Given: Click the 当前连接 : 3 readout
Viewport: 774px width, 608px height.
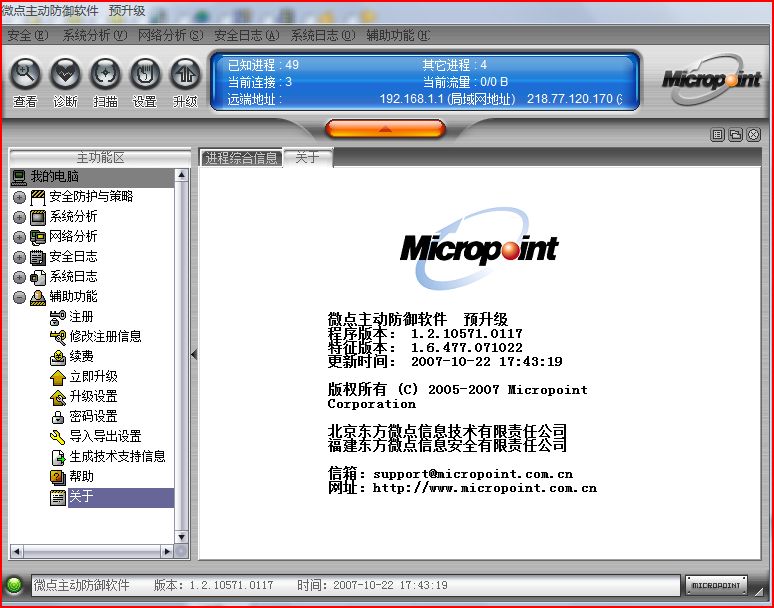Looking at the screenshot, I should pyautogui.click(x=260, y=82).
